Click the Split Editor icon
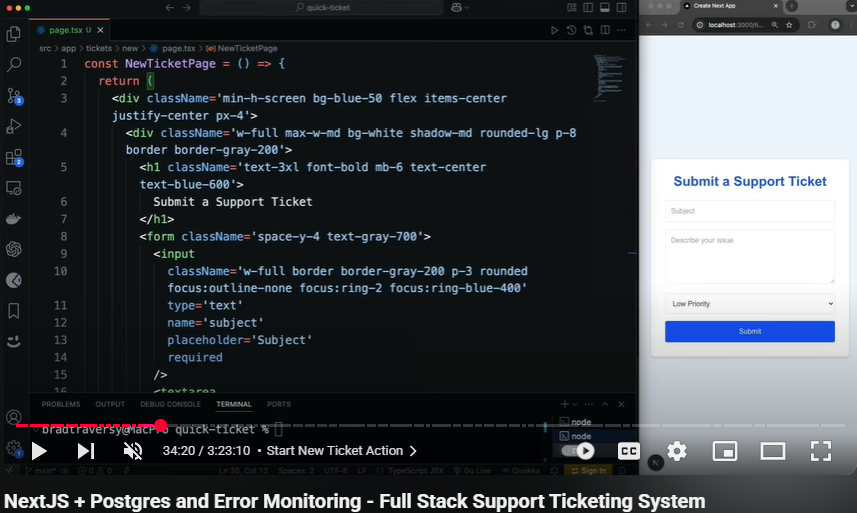Viewport: 857px width, 513px height. (x=605, y=30)
